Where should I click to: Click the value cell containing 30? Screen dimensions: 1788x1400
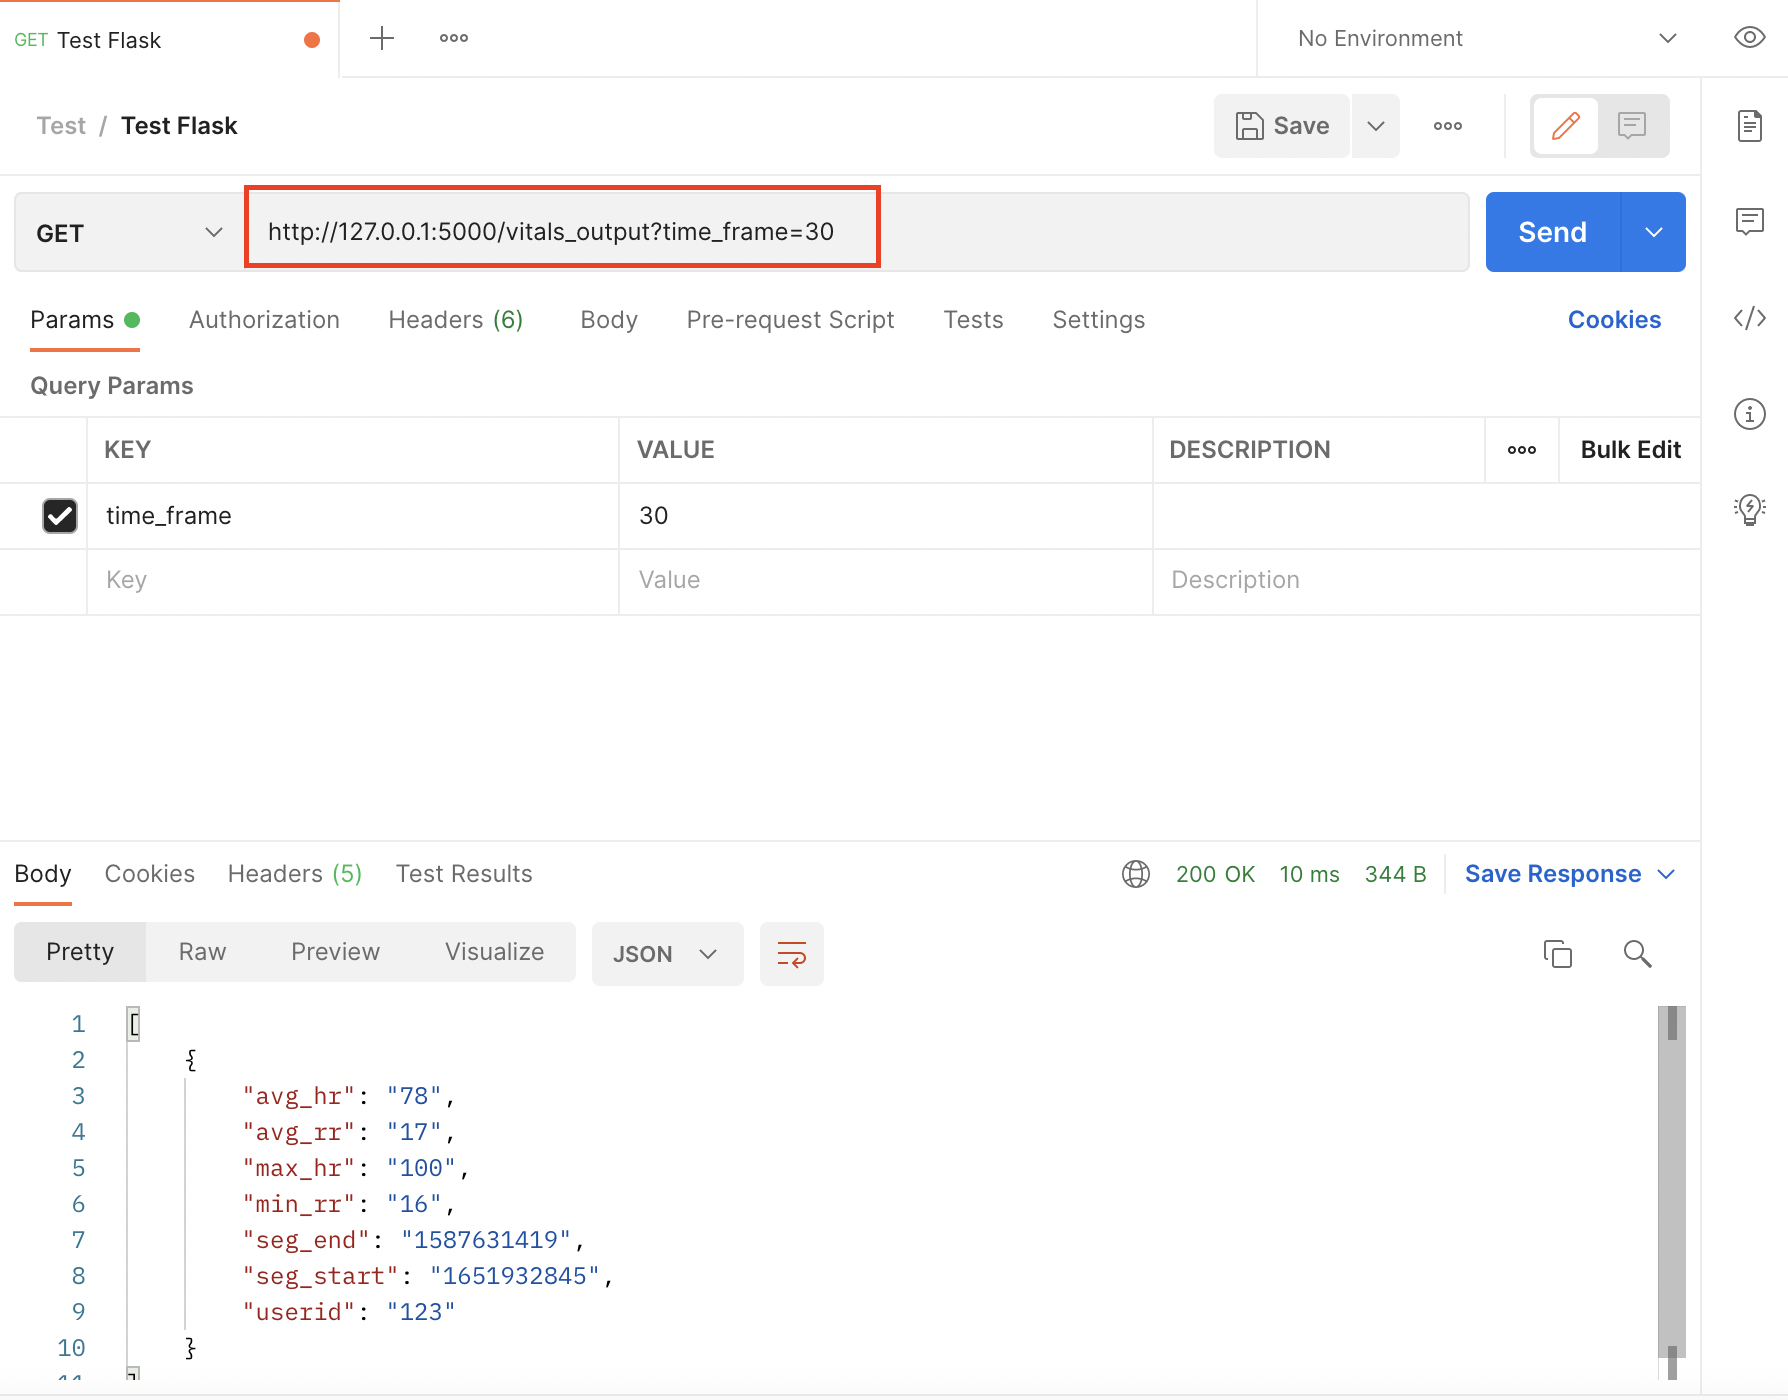(x=885, y=516)
